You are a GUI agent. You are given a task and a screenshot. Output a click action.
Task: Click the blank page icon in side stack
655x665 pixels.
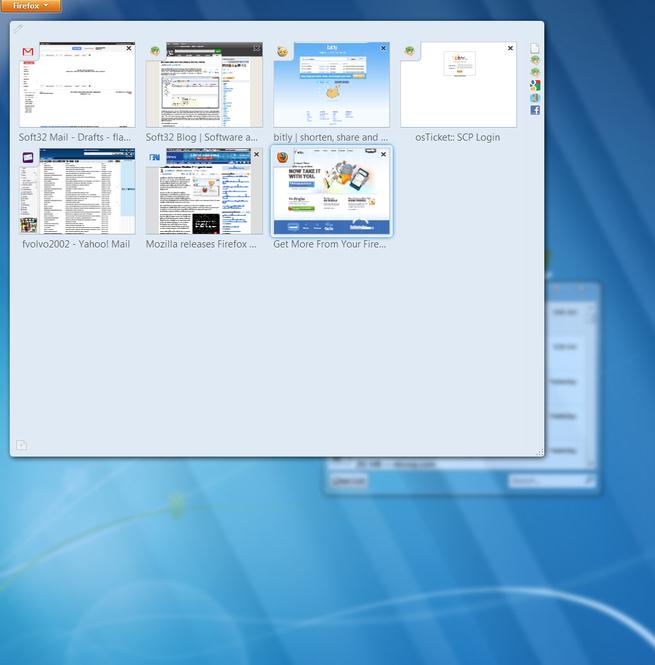(535, 48)
